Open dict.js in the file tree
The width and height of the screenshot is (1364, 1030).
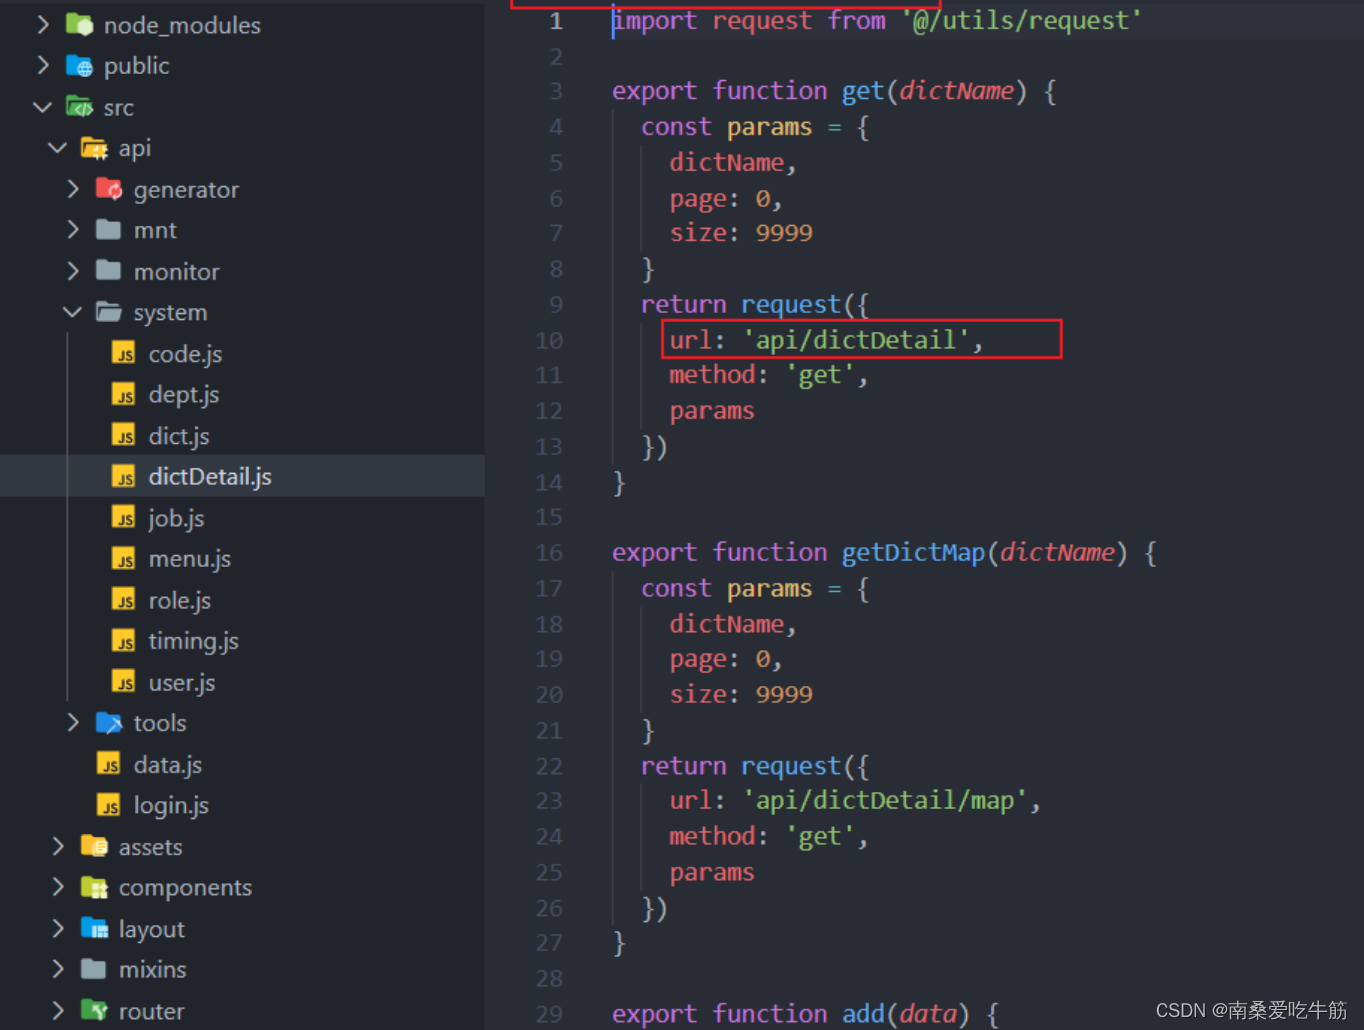pyautogui.click(x=179, y=436)
